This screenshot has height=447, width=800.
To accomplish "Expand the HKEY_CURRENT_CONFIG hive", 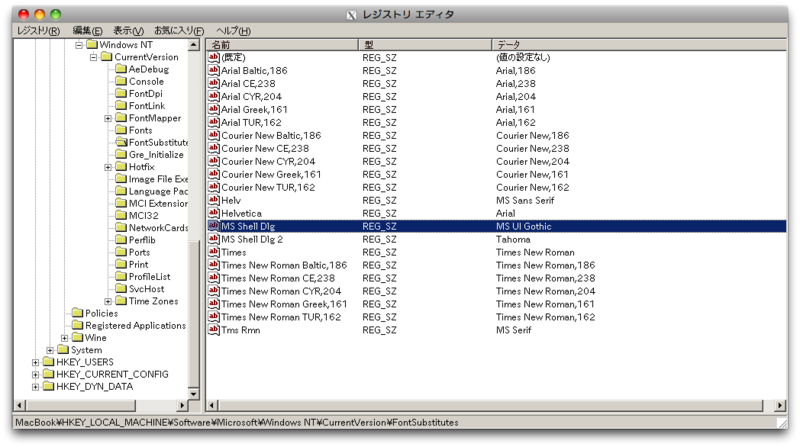I will point(35,375).
